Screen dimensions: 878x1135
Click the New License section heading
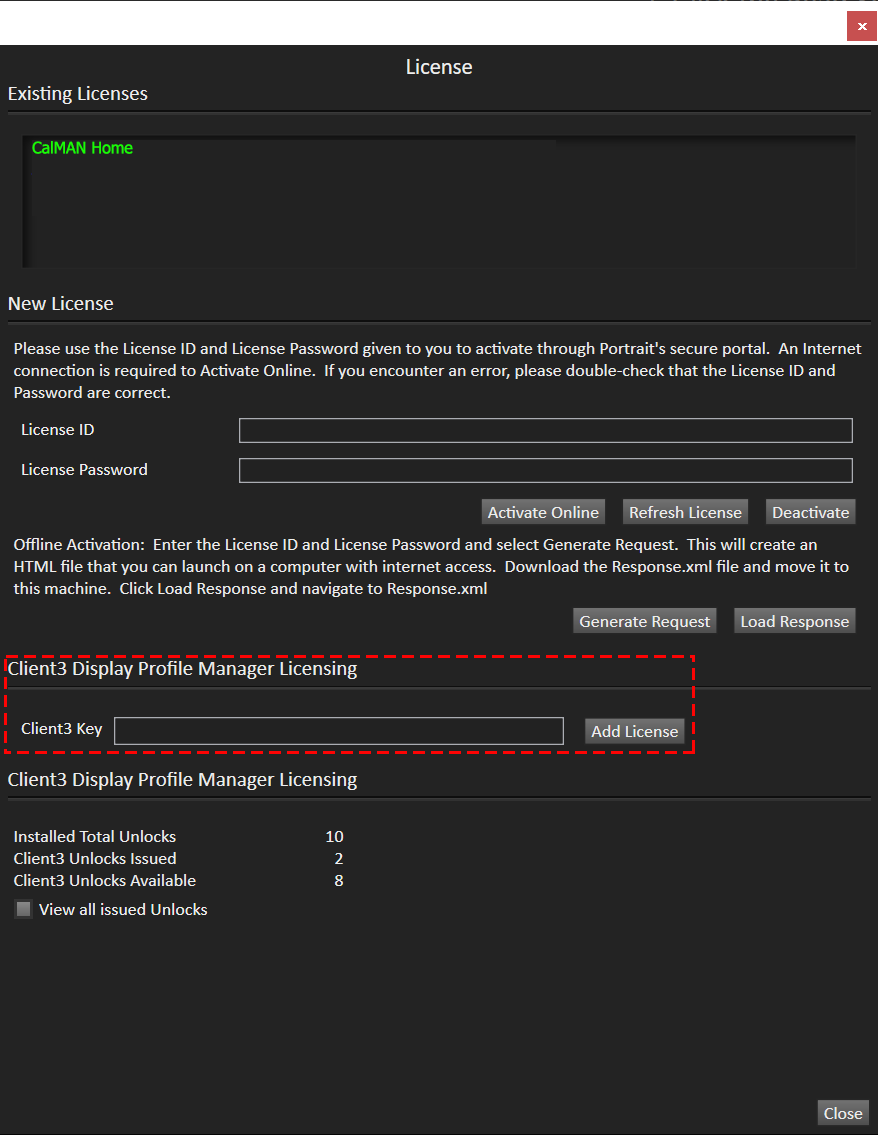point(61,303)
